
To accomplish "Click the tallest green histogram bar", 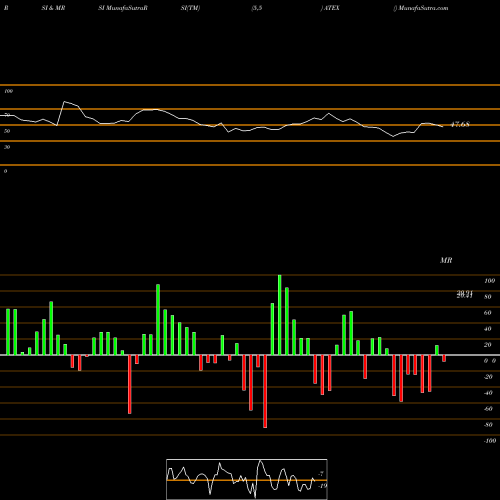I will point(279,315).
